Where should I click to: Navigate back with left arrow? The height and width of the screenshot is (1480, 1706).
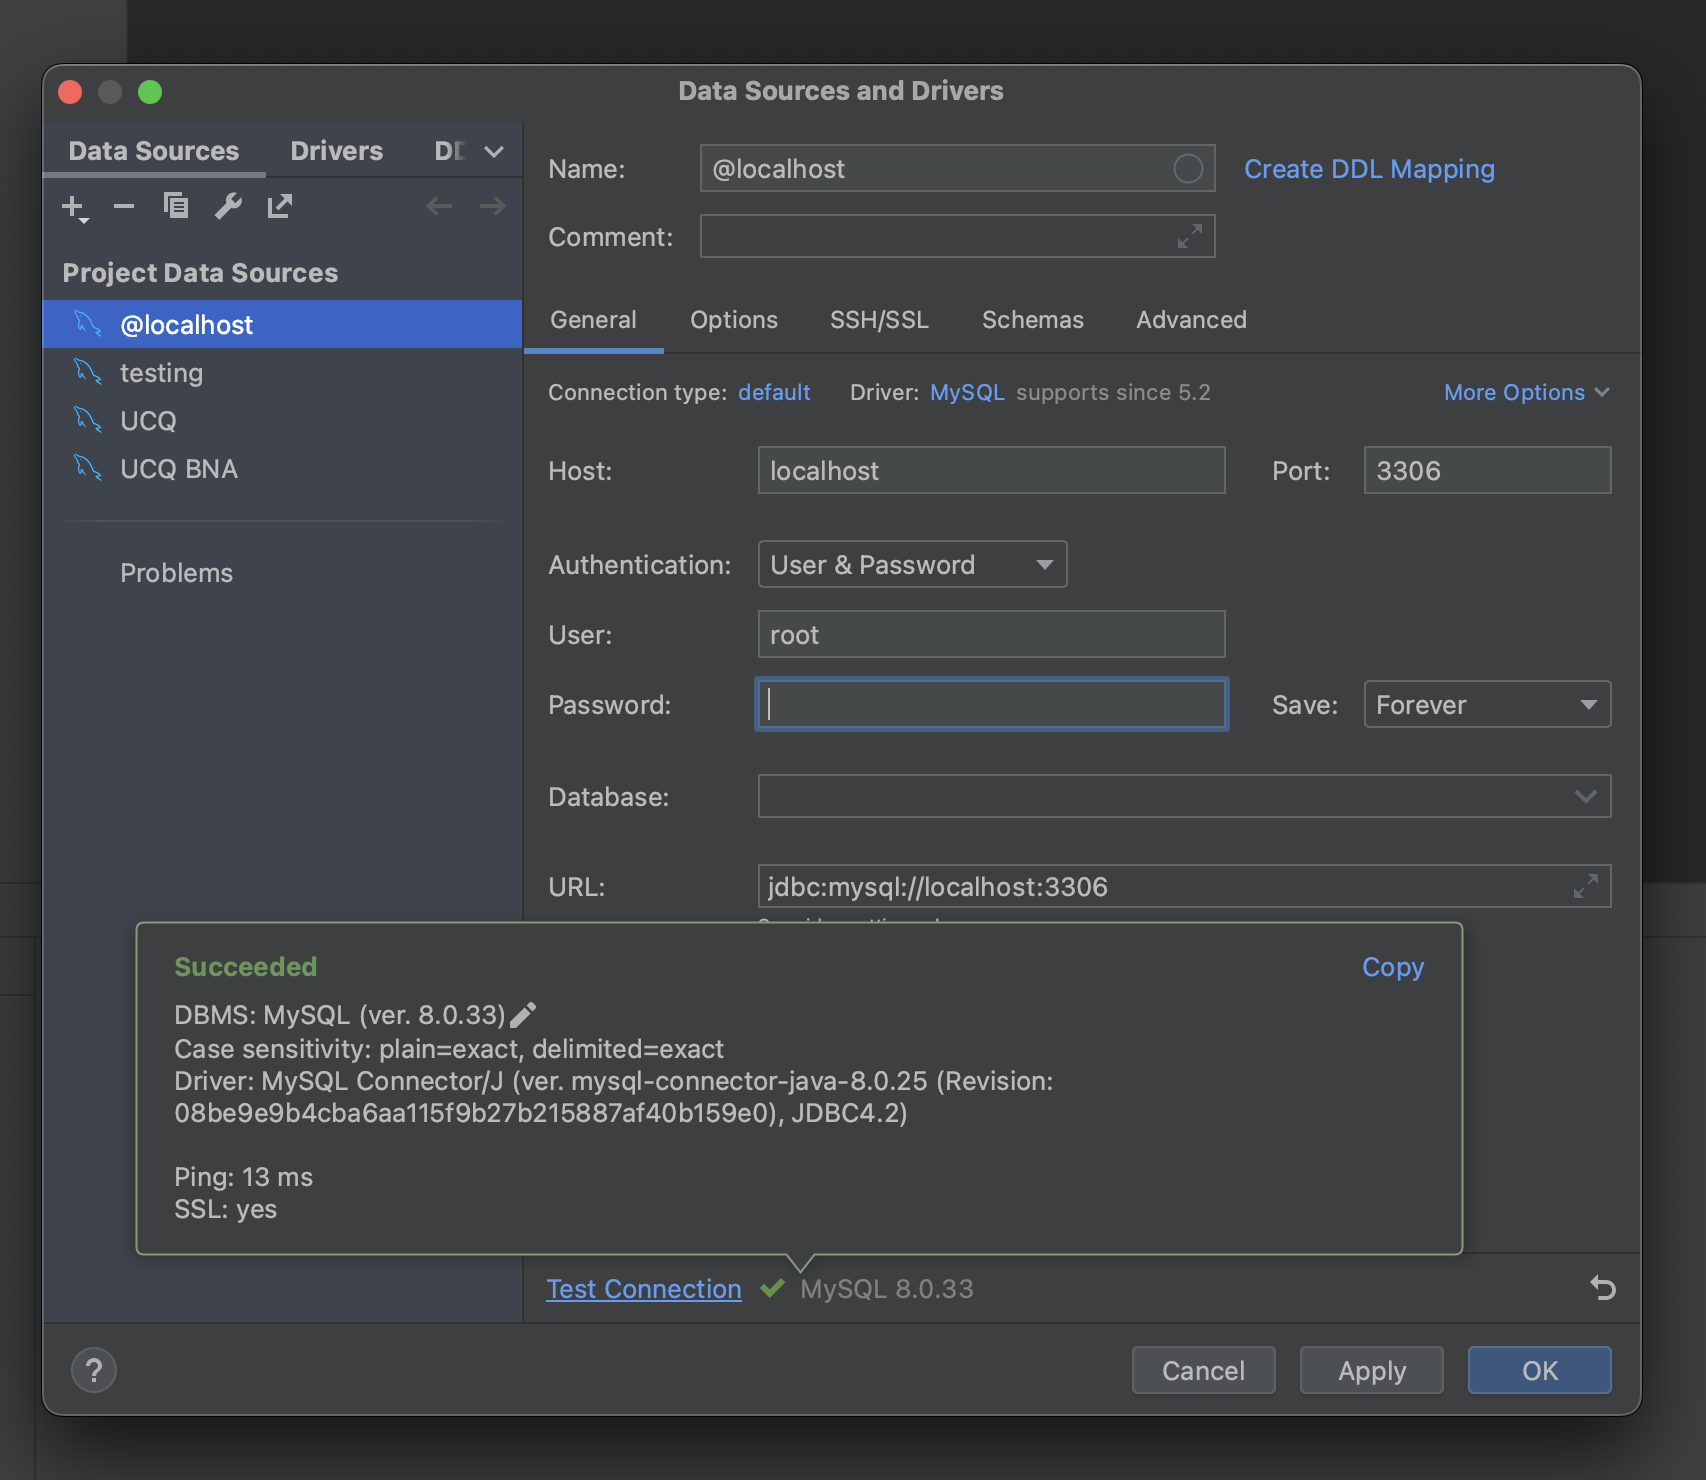(439, 207)
